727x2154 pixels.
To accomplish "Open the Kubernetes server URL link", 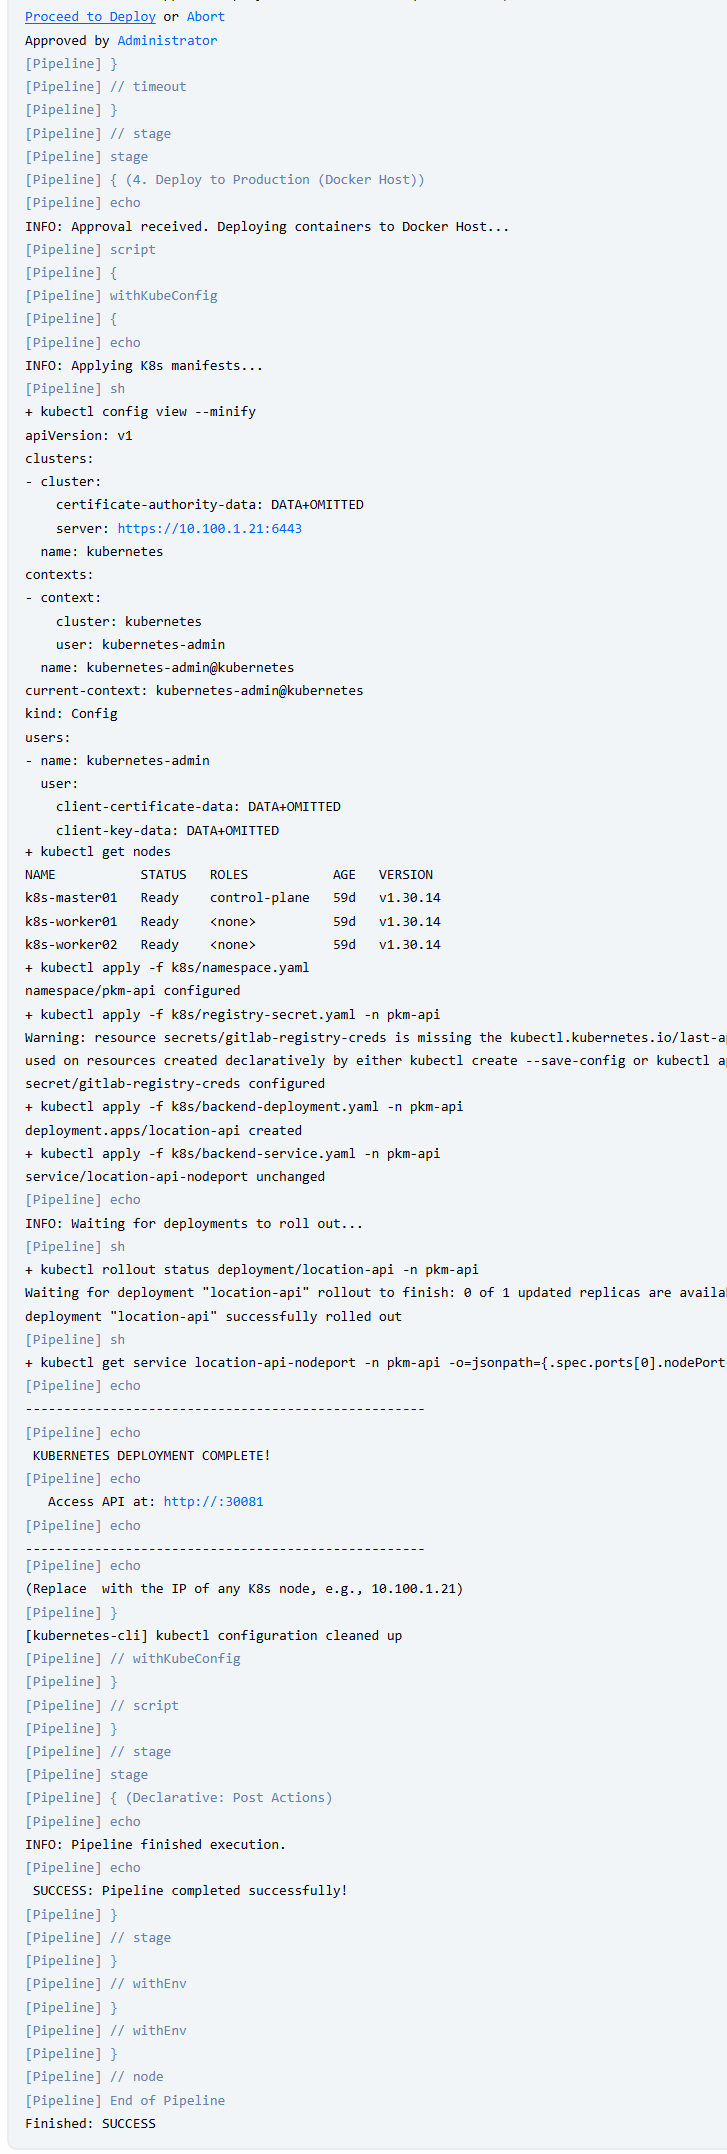I will point(210,528).
